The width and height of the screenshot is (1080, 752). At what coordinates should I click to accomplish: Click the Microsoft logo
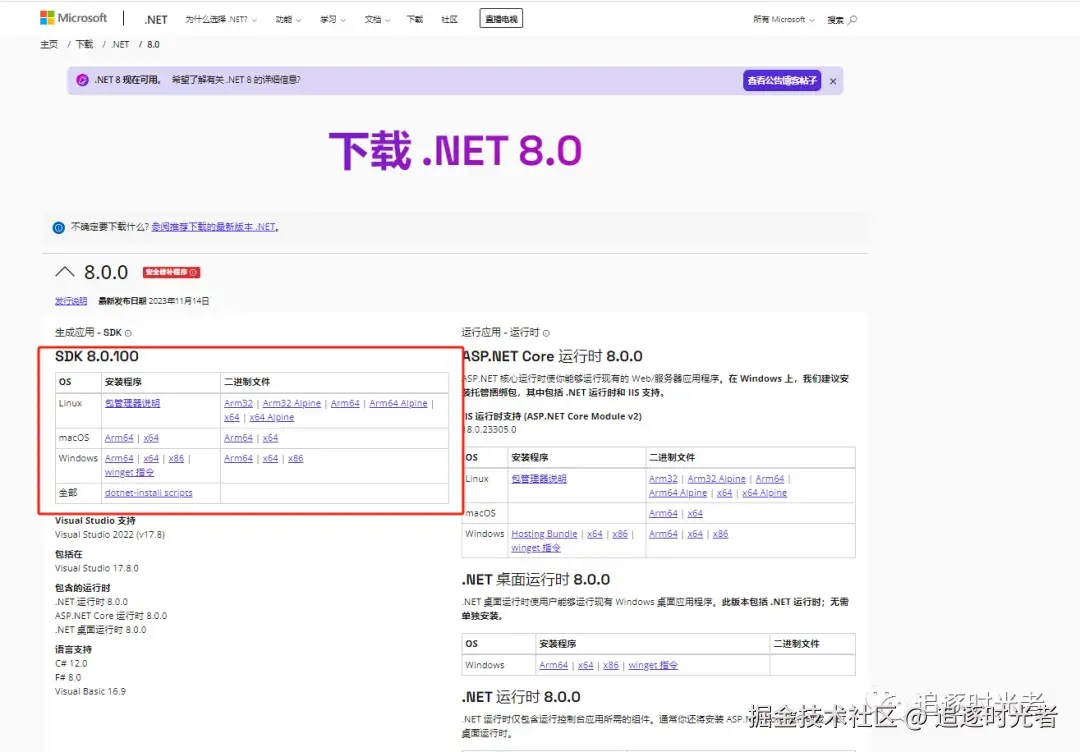[73, 18]
